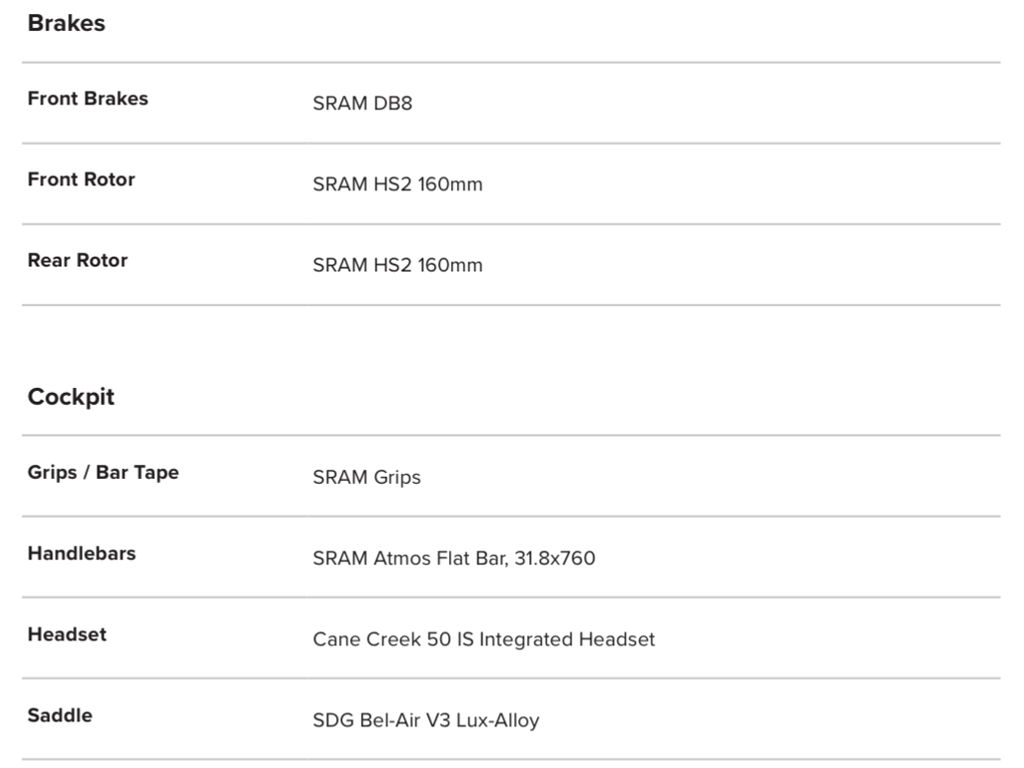1024x768 pixels.
Task: Click 'SDG Bel-Air' in the Saddle value
Action: 363,721
